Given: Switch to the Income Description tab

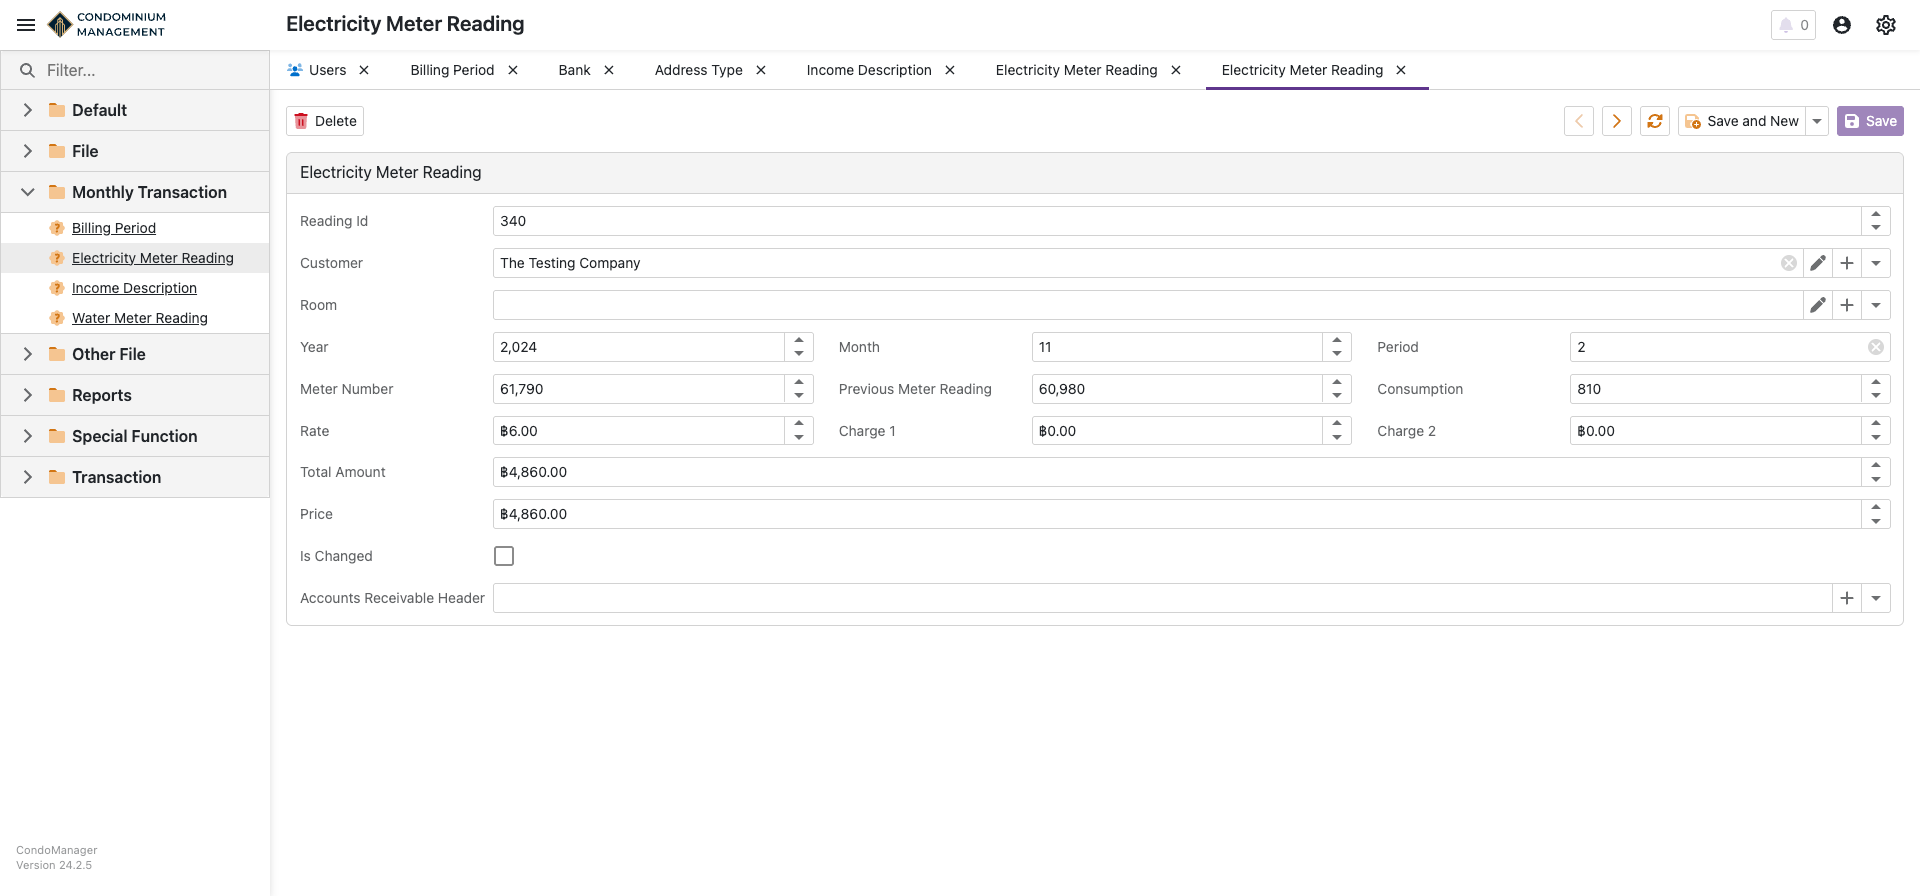Looking at the screenshot, I should 868,70.
